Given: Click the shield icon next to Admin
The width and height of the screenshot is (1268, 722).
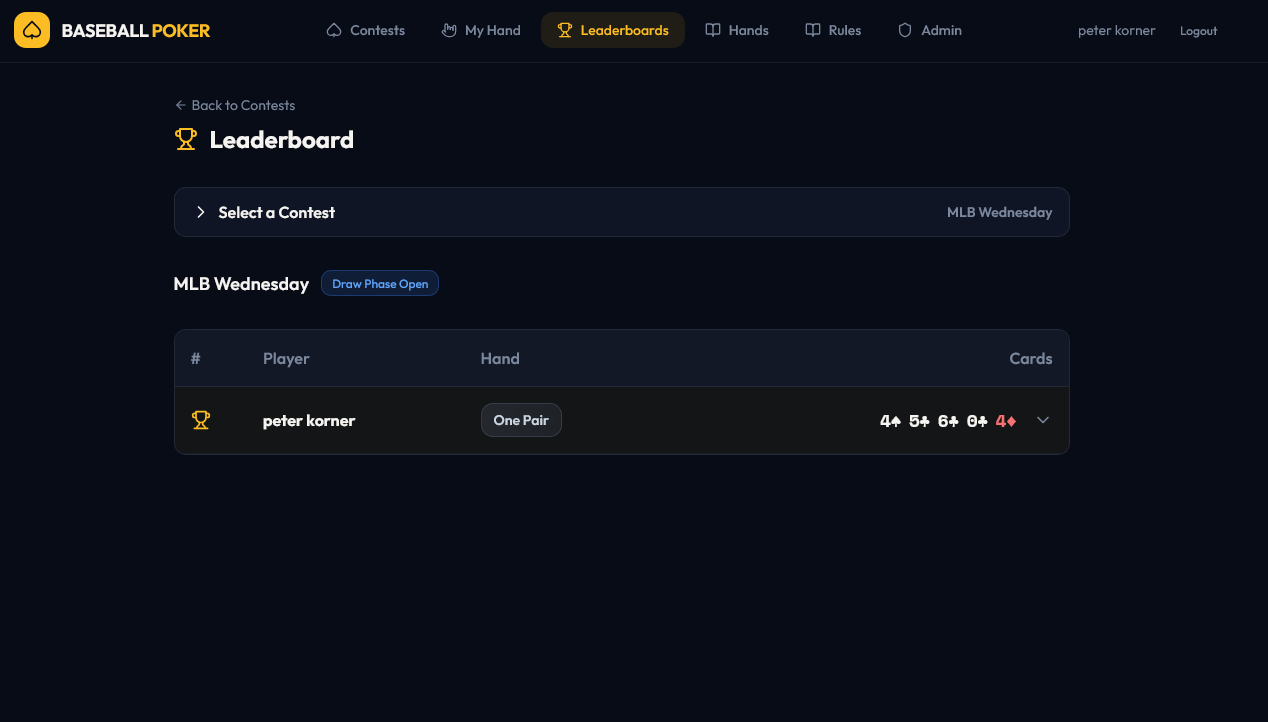Looking at the screenshot, I should [905, 30].
